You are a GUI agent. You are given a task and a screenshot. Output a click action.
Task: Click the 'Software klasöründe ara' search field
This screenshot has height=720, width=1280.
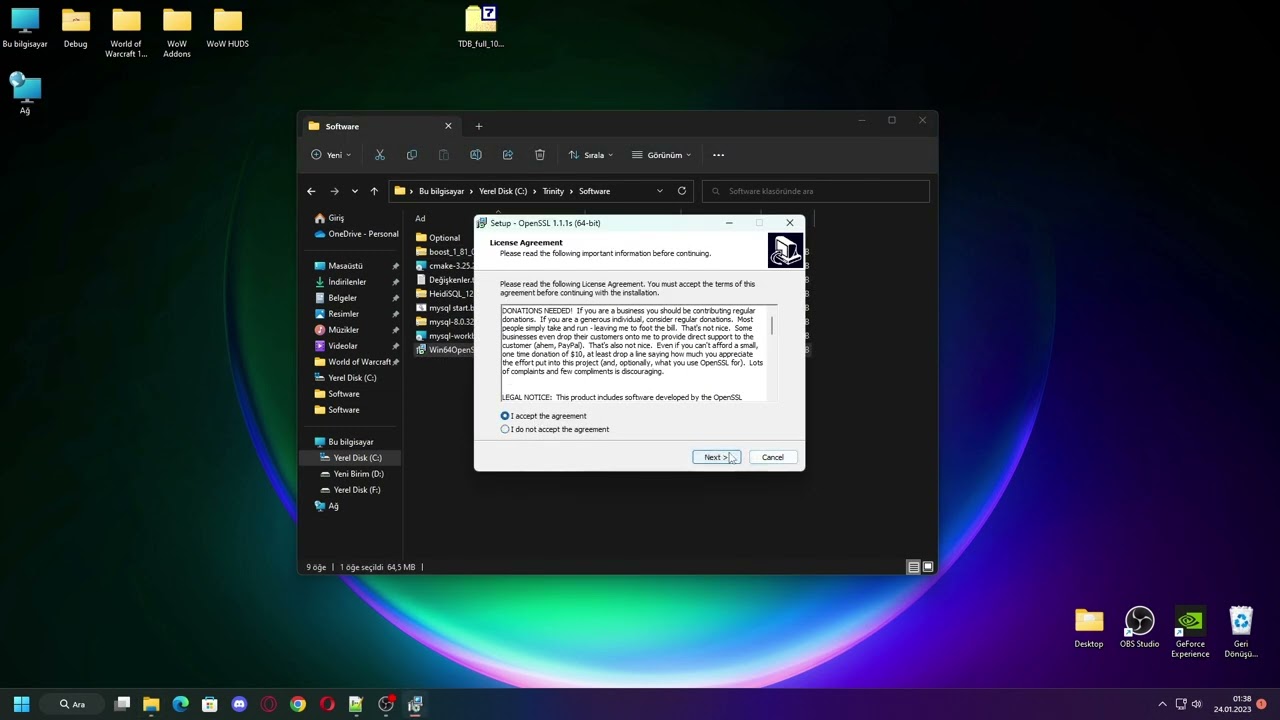(816, 191)
